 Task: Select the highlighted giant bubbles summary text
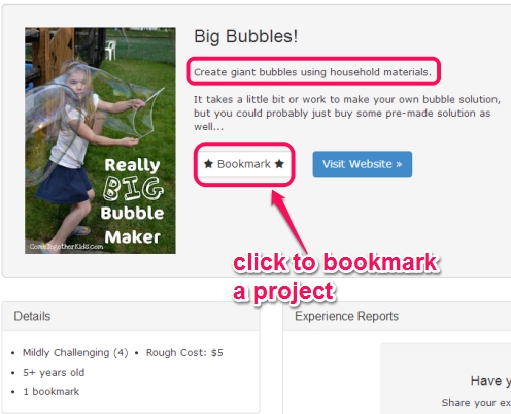pos(313,72)
